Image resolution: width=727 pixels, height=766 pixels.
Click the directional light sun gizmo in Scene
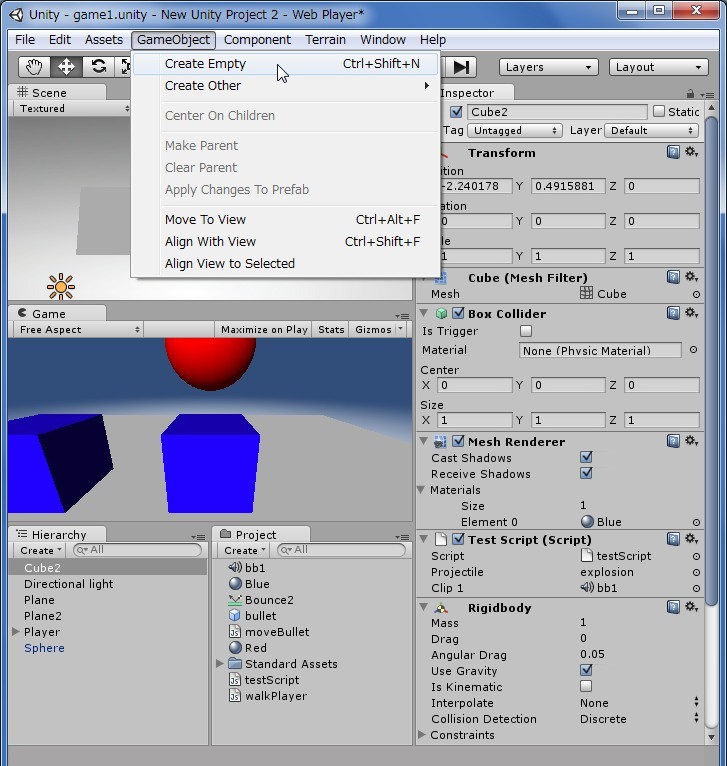(x=61, y=287)
